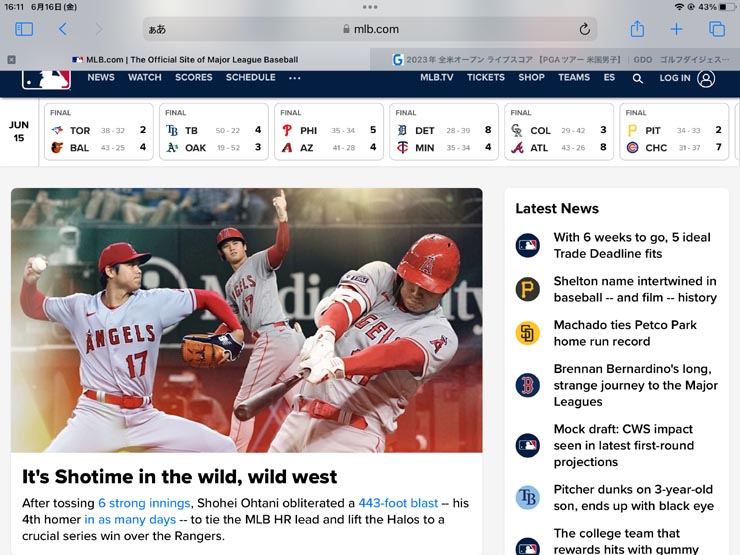Open the SCHEDULE menu
The height and width of the screenshot is (555, 740).
pos(251,77)
